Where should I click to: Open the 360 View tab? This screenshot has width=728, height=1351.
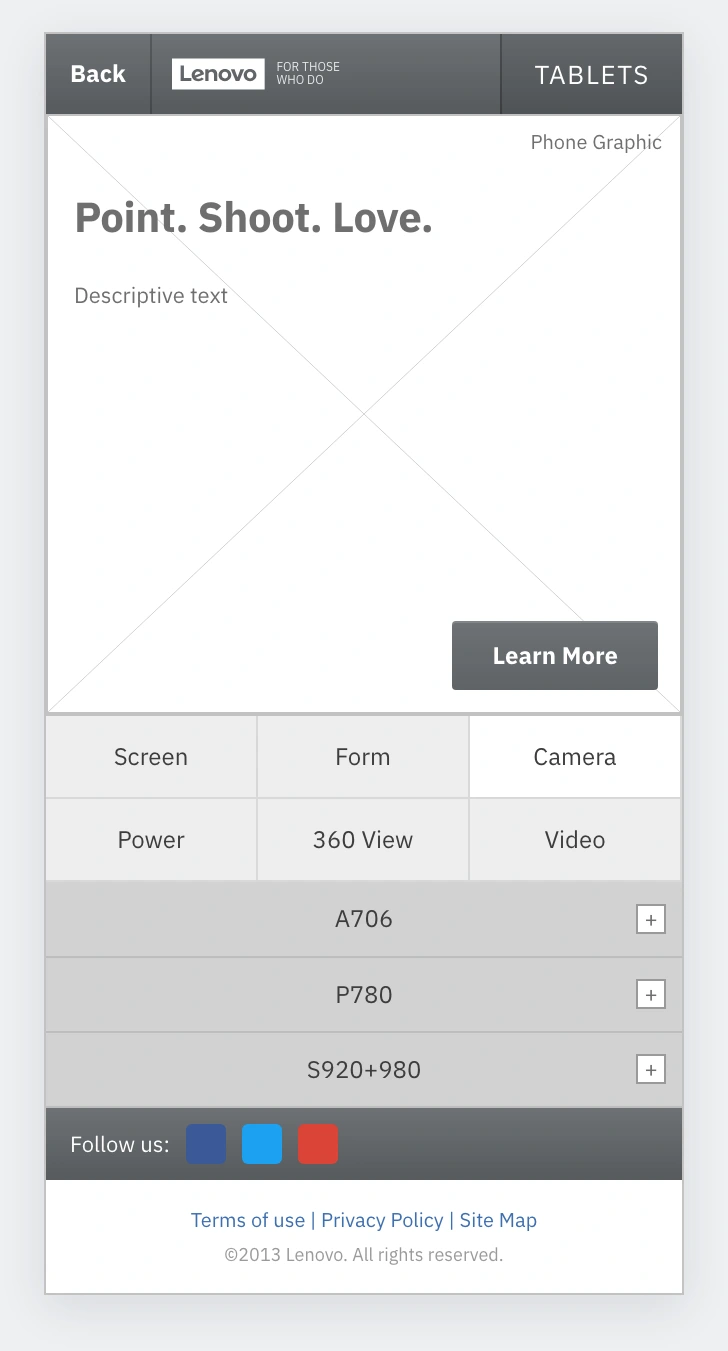(x=363, y=840)
